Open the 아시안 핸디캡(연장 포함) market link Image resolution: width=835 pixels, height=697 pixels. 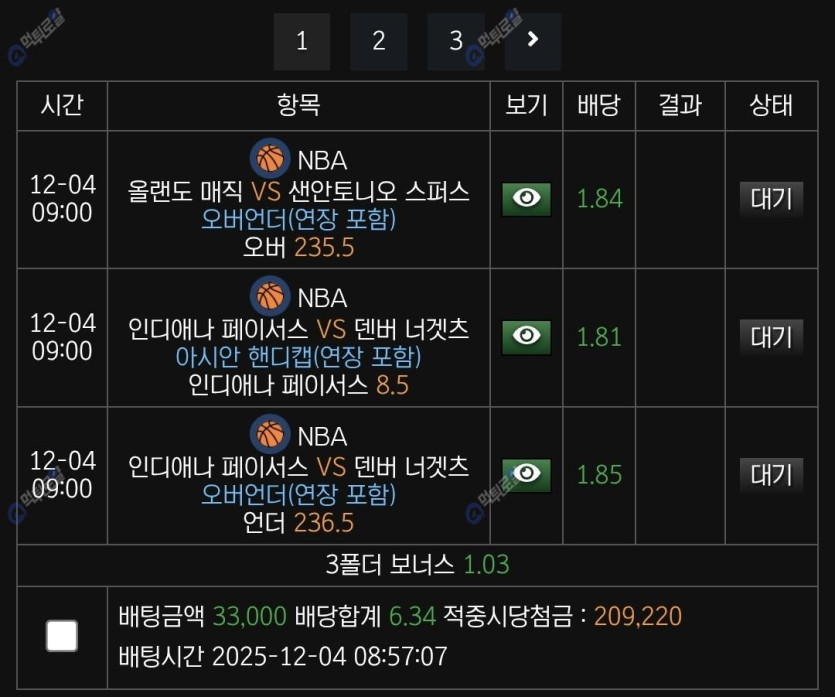pyautogui.click(x=299, y=357)
